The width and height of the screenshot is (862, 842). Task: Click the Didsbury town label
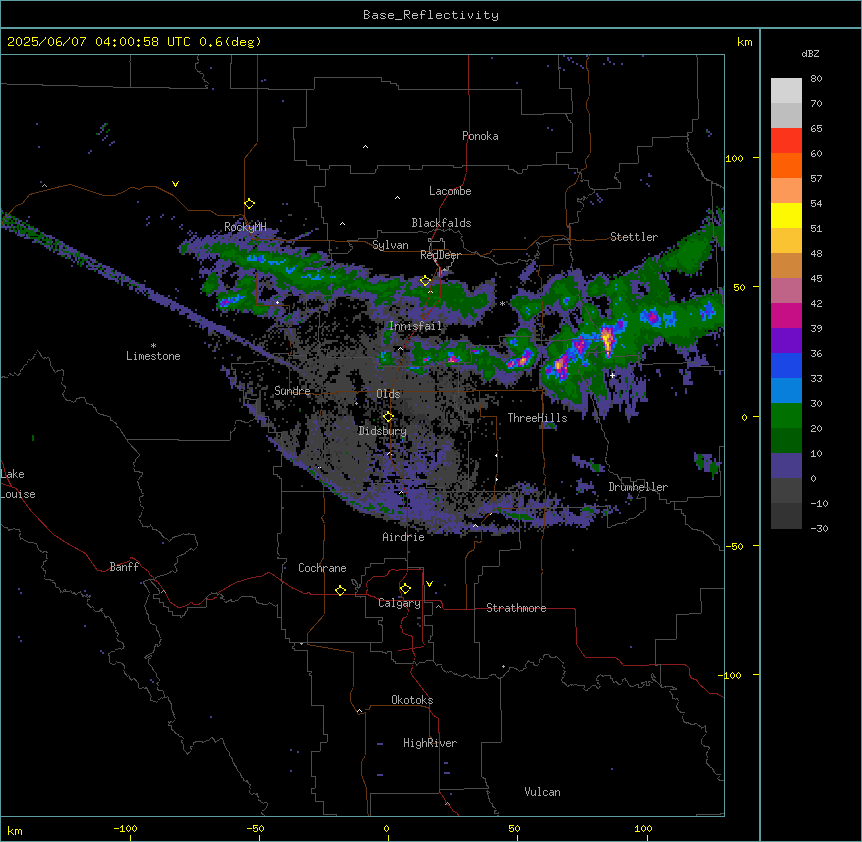coord(383,431)
